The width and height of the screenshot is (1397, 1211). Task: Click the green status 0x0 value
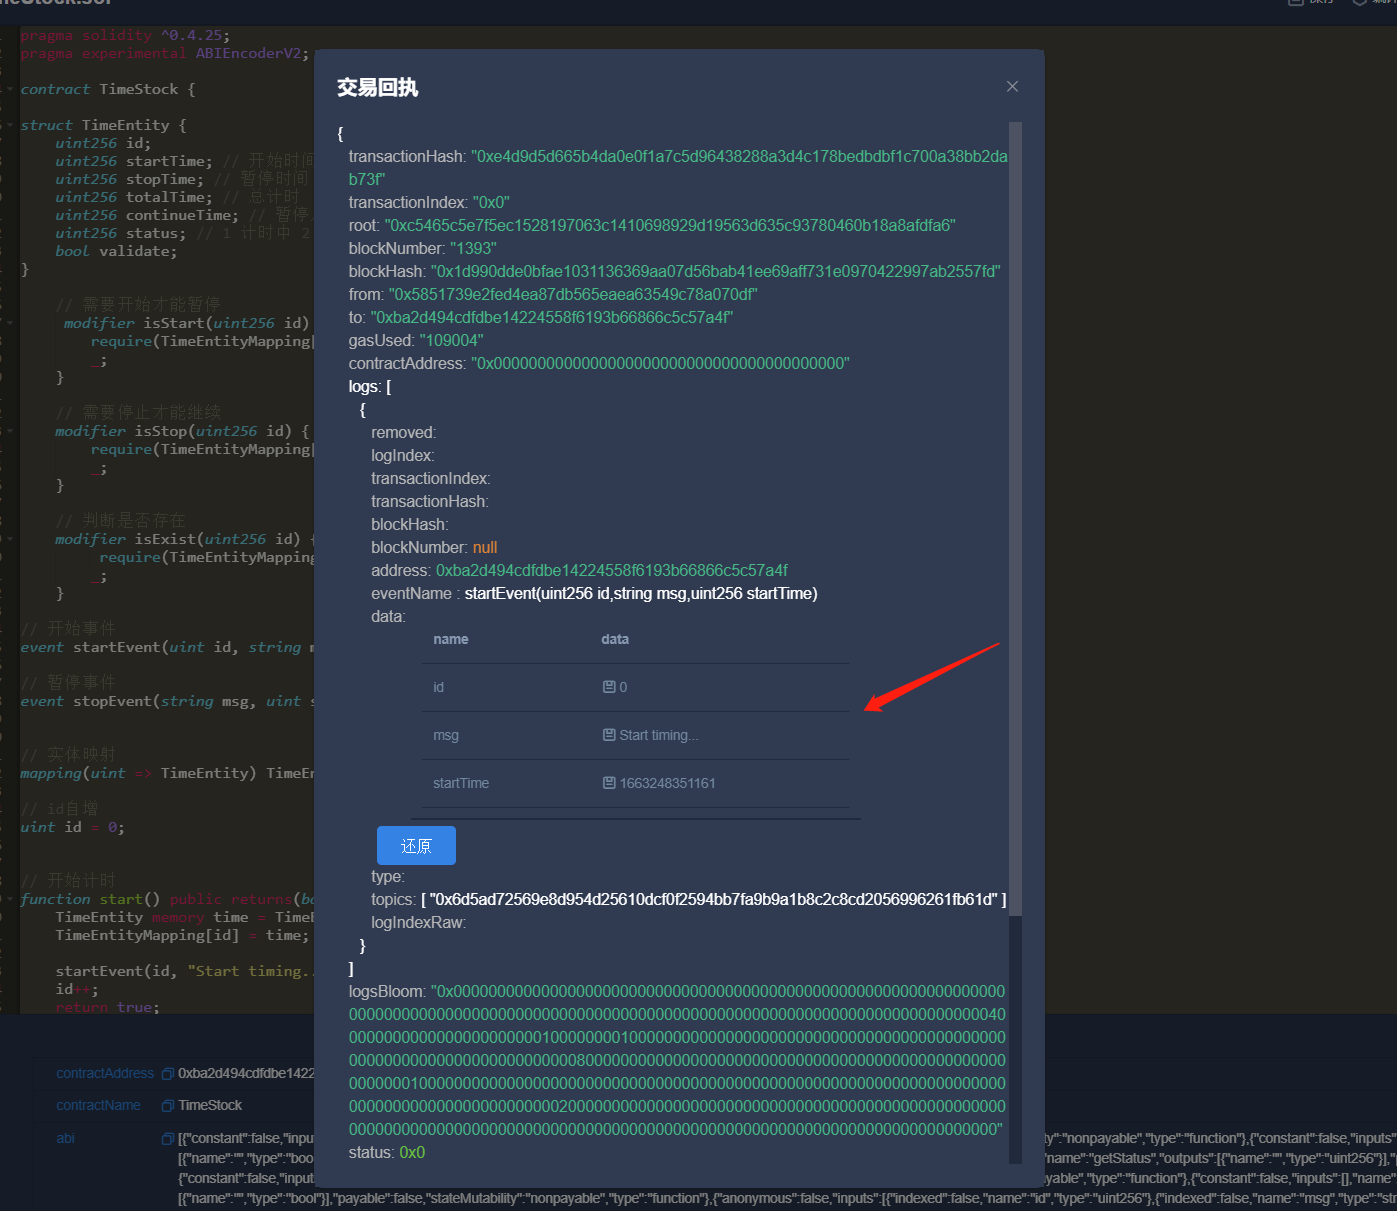(412, 1152)
